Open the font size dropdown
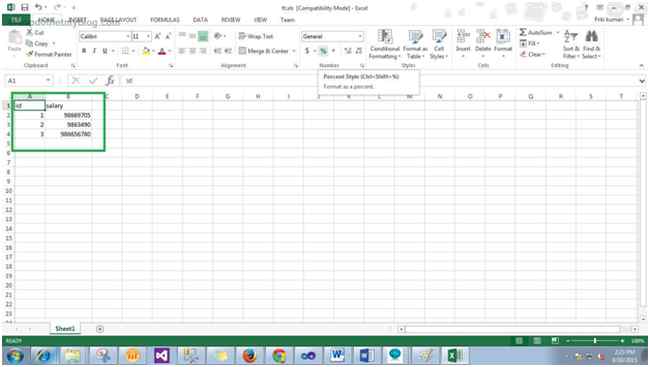This screenshot has height=367, width=650. pos(148,36)
